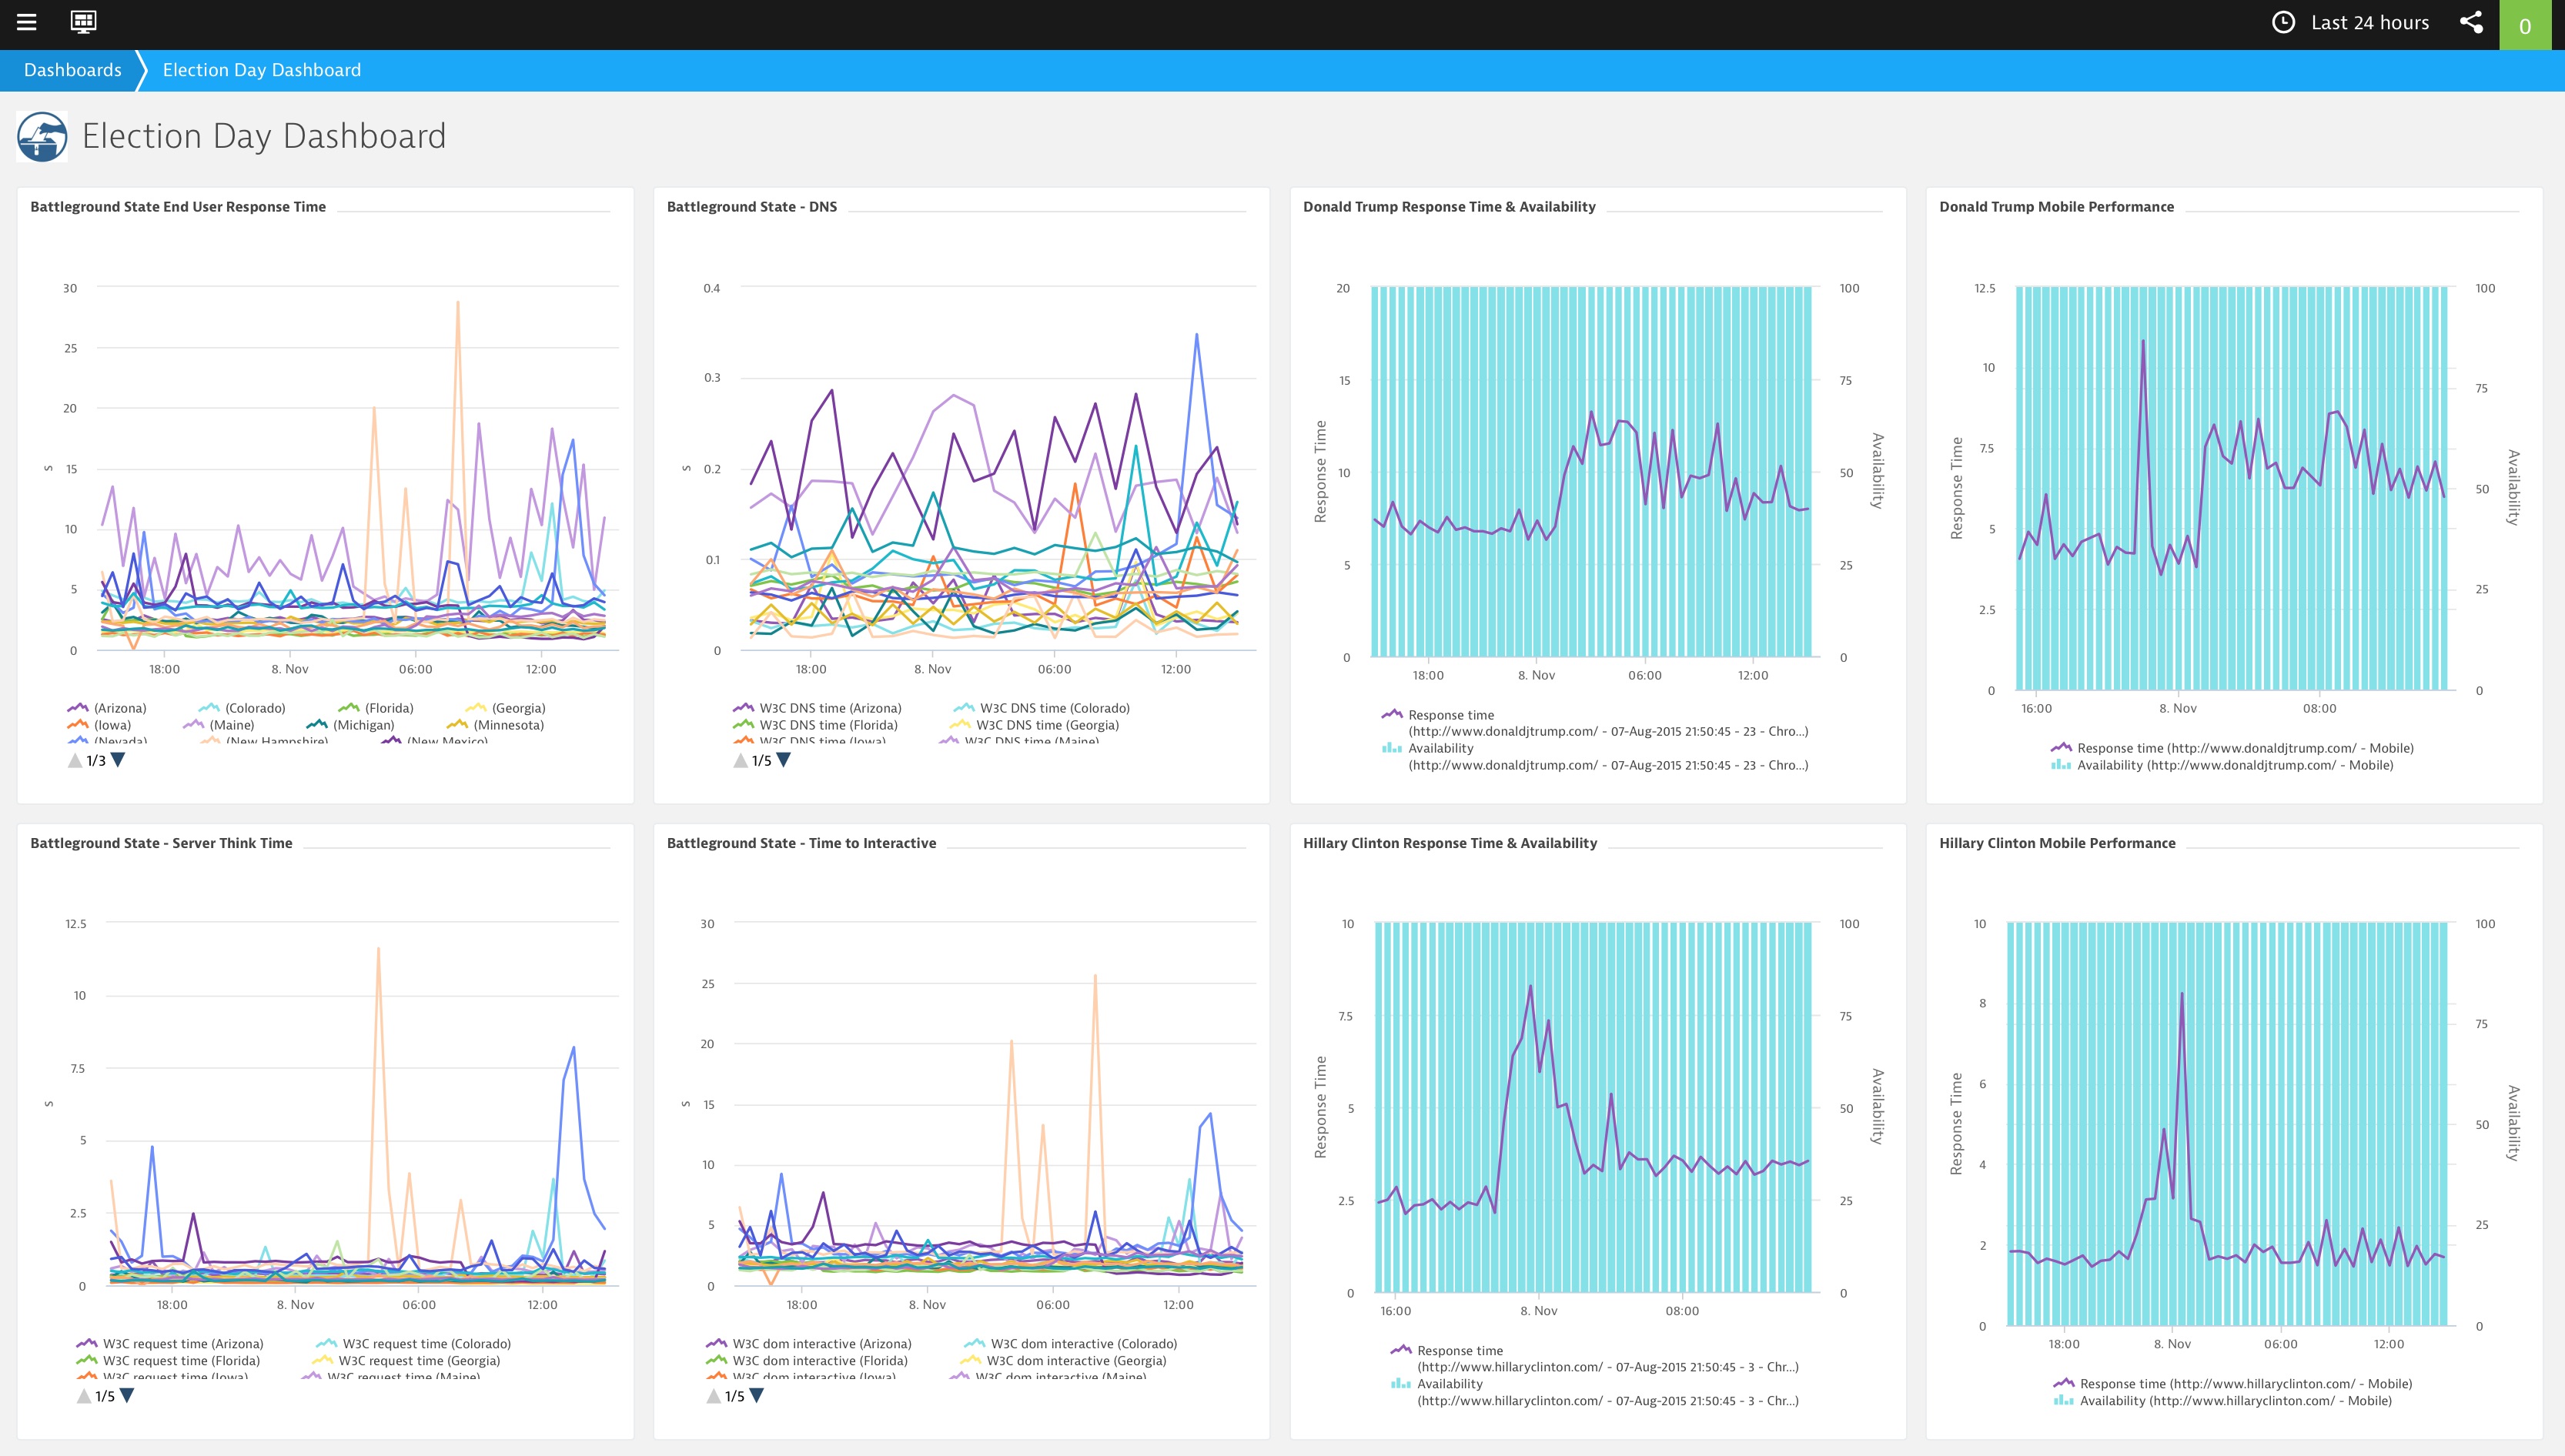2565x1456 pixels.
Task: Toggle (Colorado) series in End User Response Time legend
Action: (x=242, y=708)
